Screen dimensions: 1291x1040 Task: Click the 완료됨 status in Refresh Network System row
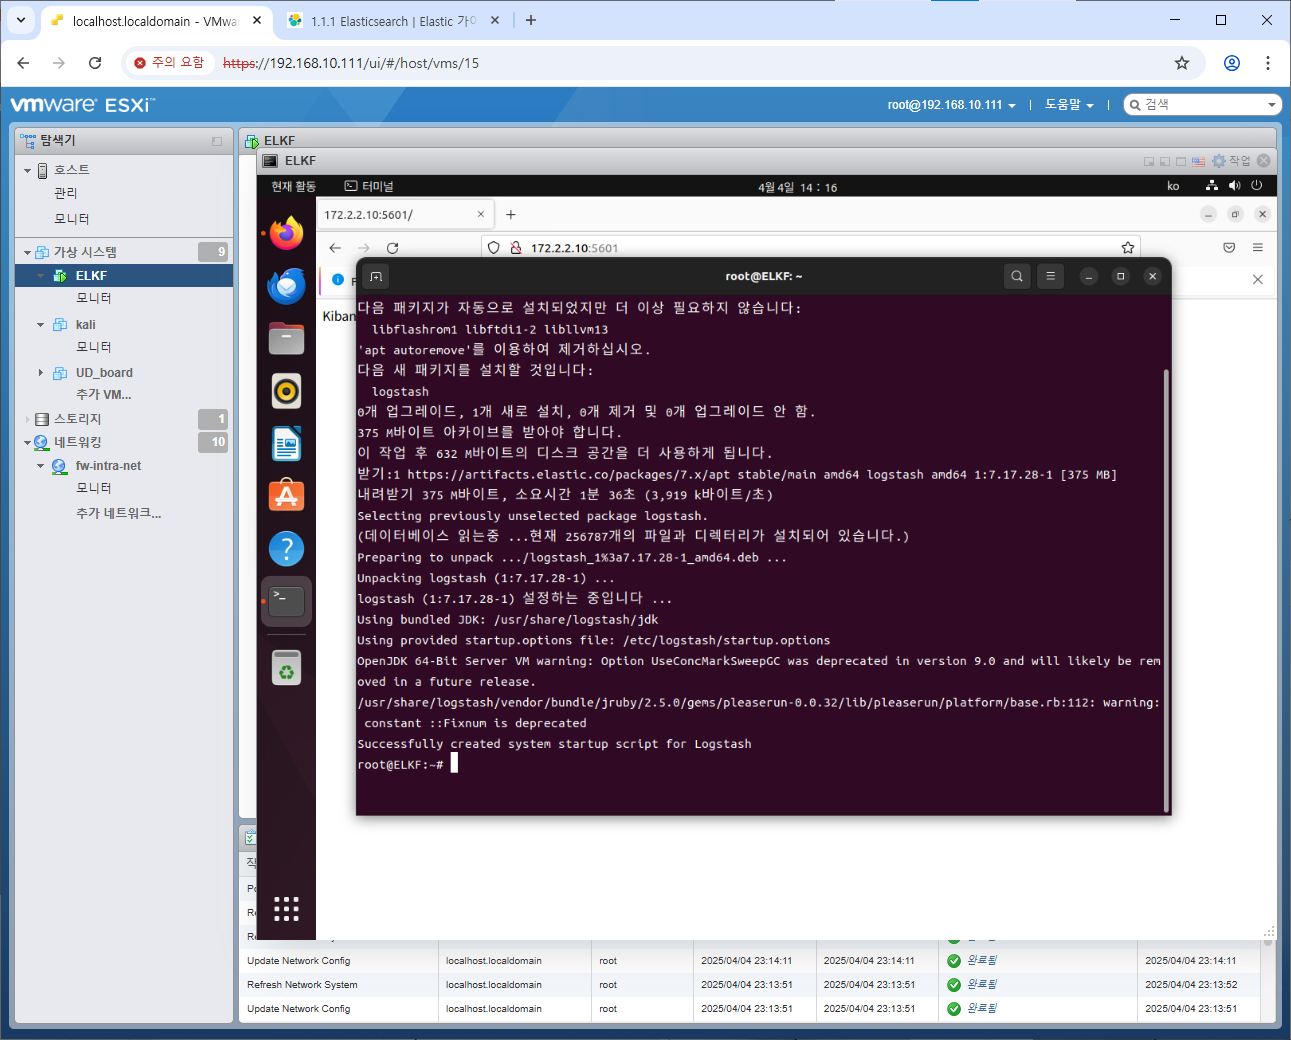(981, 984)
